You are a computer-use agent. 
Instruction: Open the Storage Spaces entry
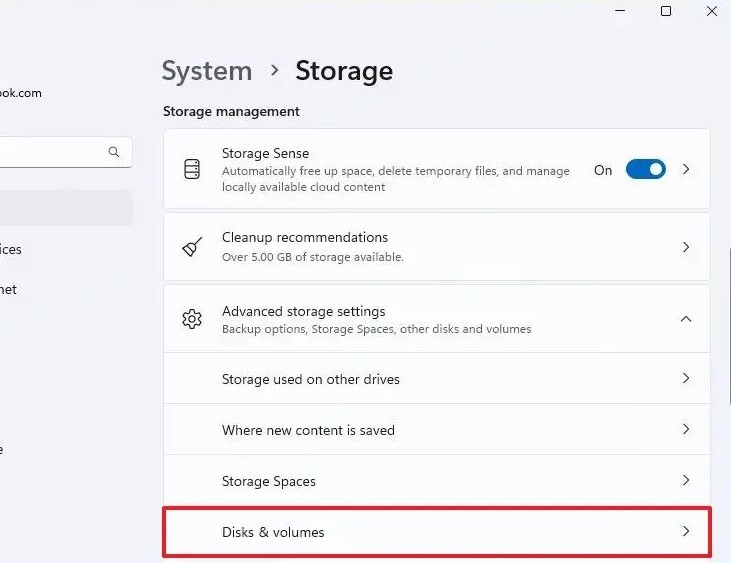pyautogui.click(x=269, y=481)
